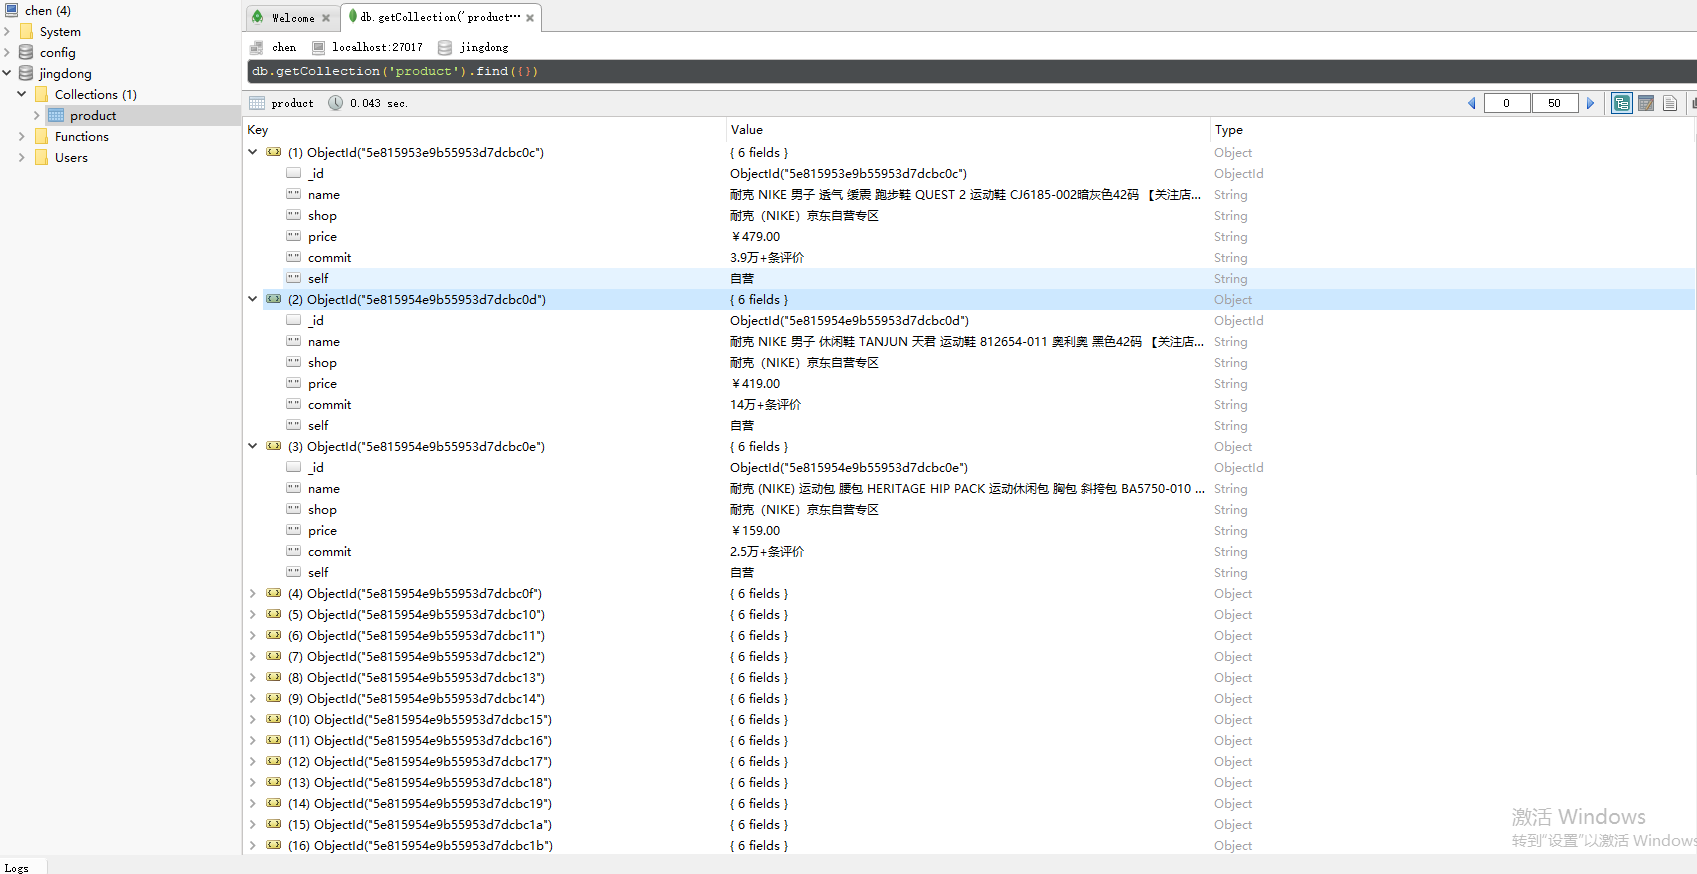
Task: Collapse the jingdong database node
Action: point(7,73)
